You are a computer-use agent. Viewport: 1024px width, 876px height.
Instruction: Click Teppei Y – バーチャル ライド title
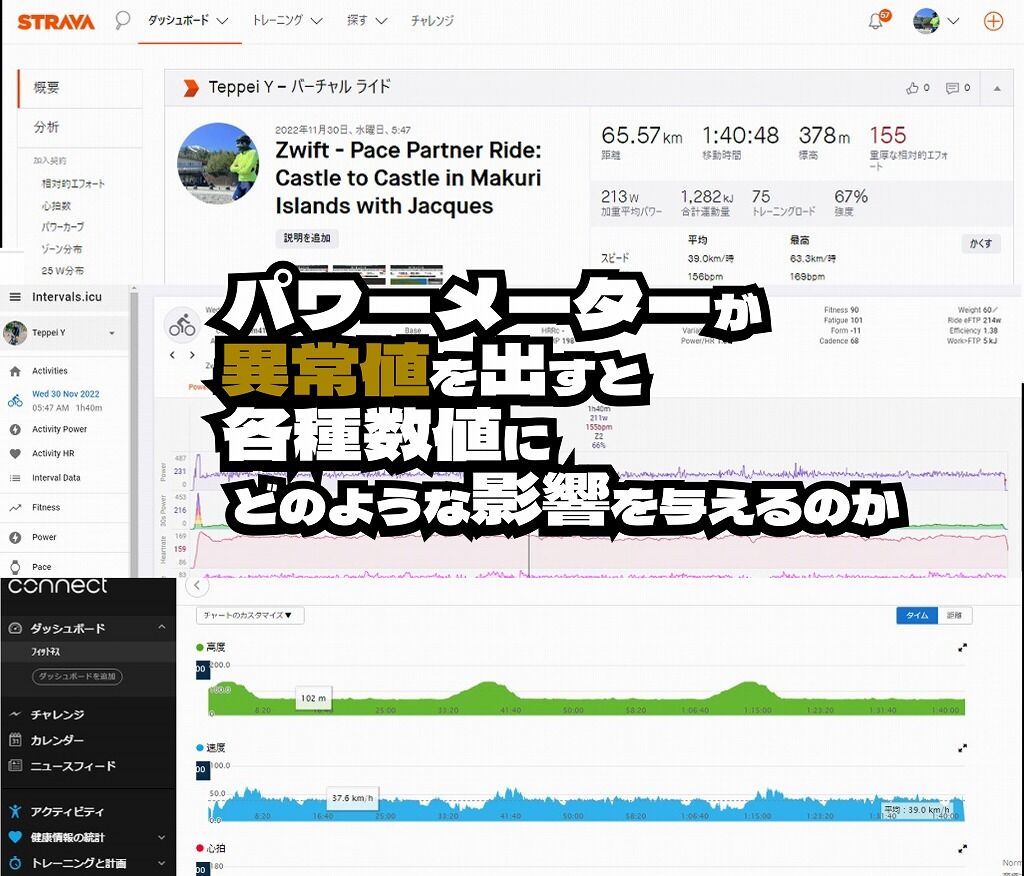click(x=299, y=88)
